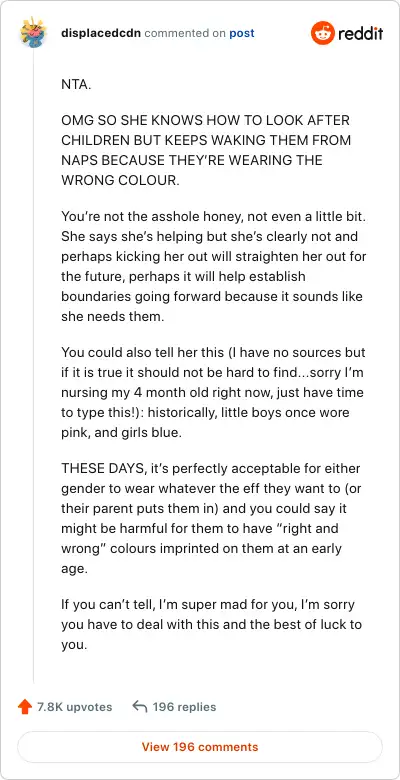Click the 'commented on' header text
Image resolution: width=400 pixels, height=780 pixels.
[x=185, y=33]
